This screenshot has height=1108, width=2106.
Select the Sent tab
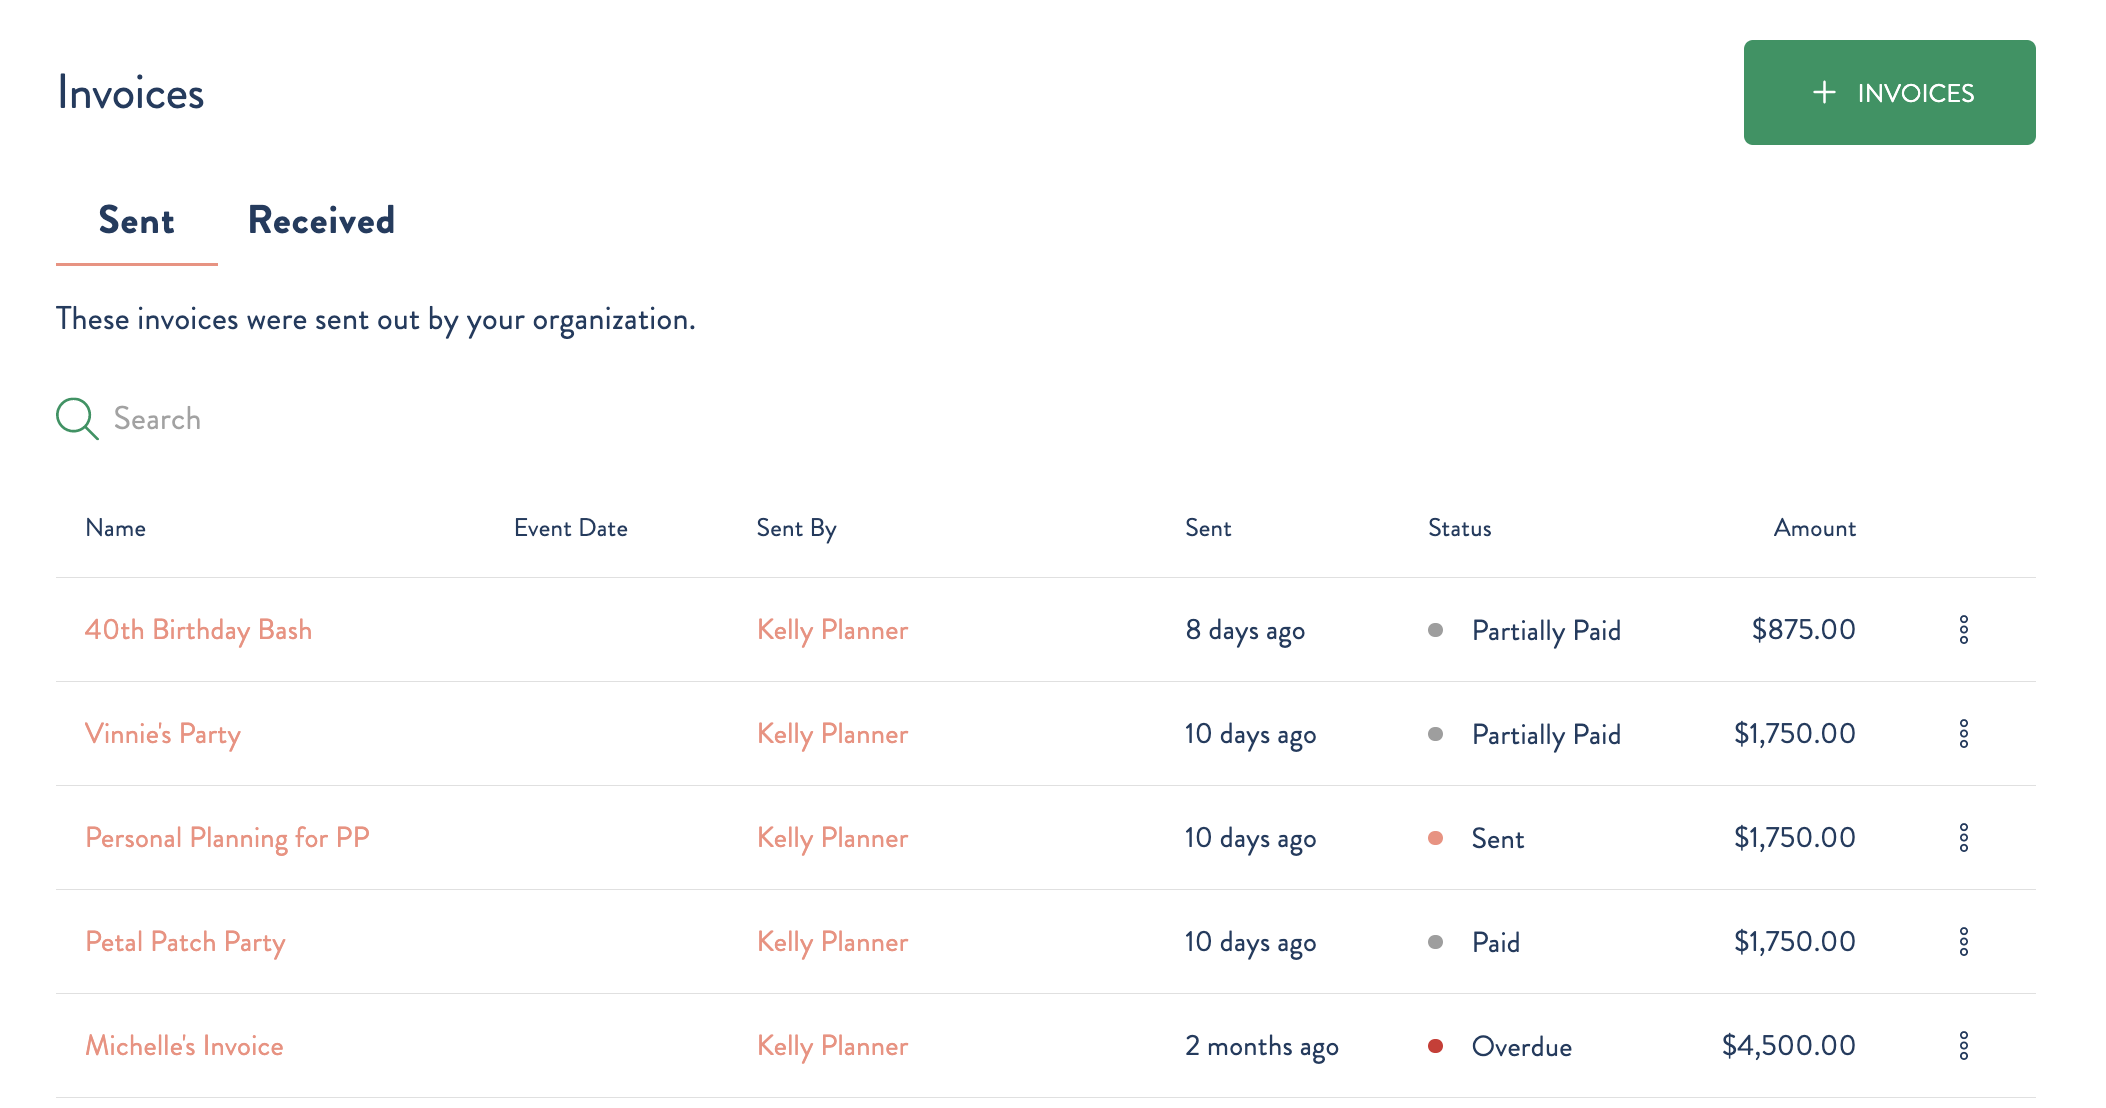tap(136, 219)
